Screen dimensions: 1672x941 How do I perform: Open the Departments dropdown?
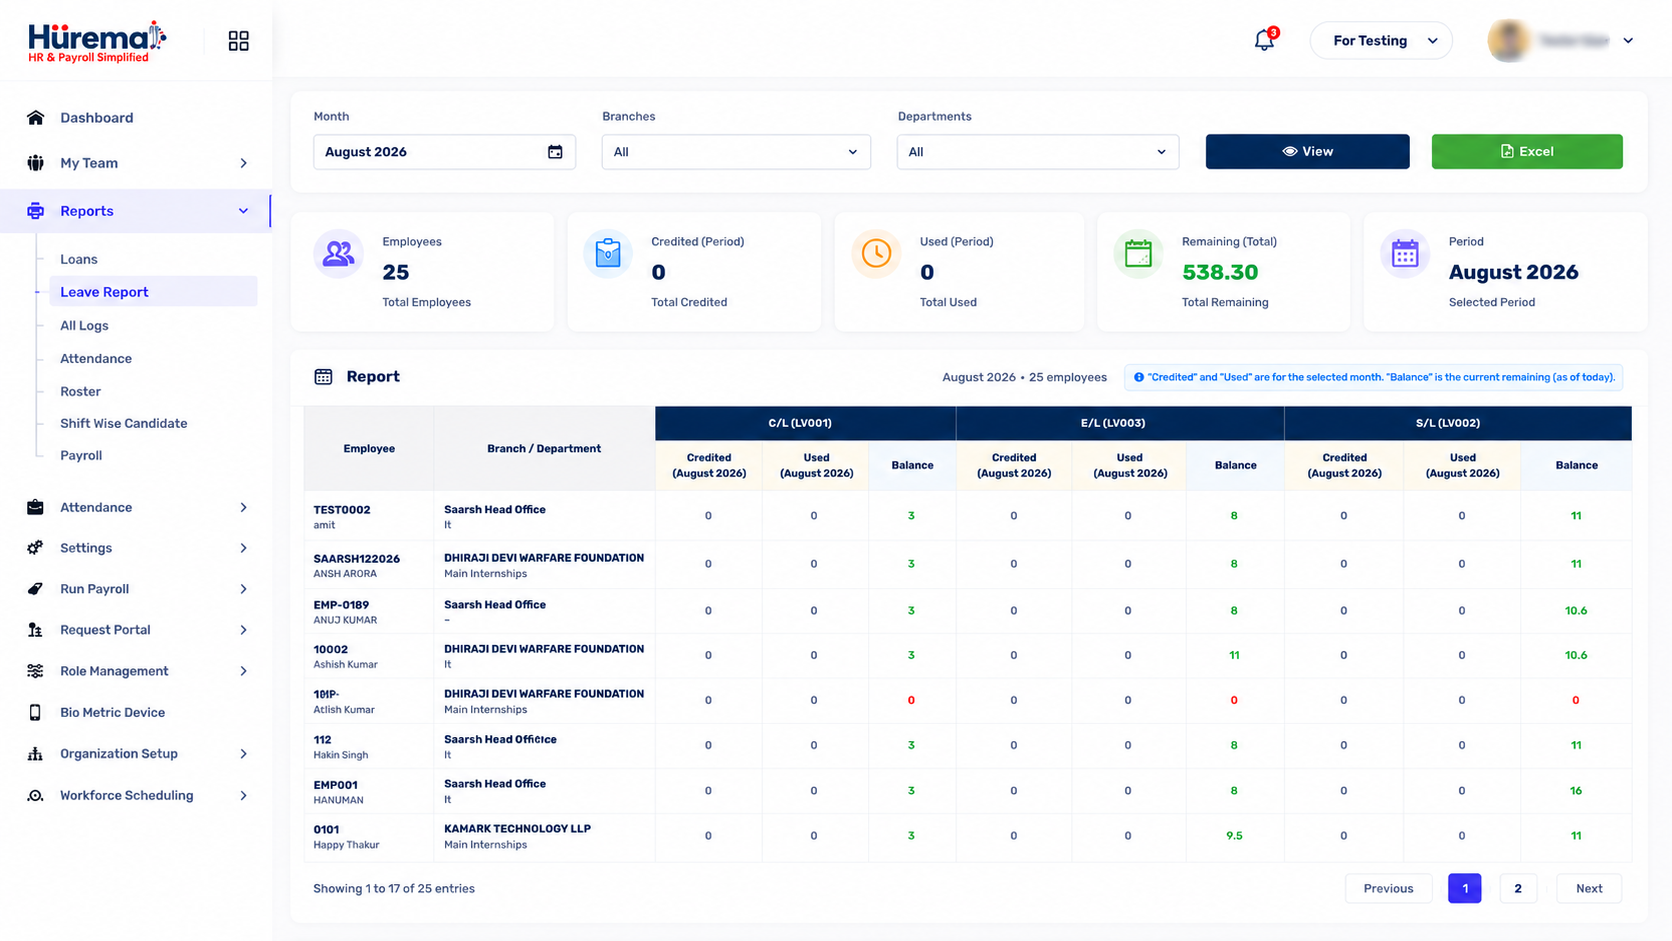[x=1038, y=152]
